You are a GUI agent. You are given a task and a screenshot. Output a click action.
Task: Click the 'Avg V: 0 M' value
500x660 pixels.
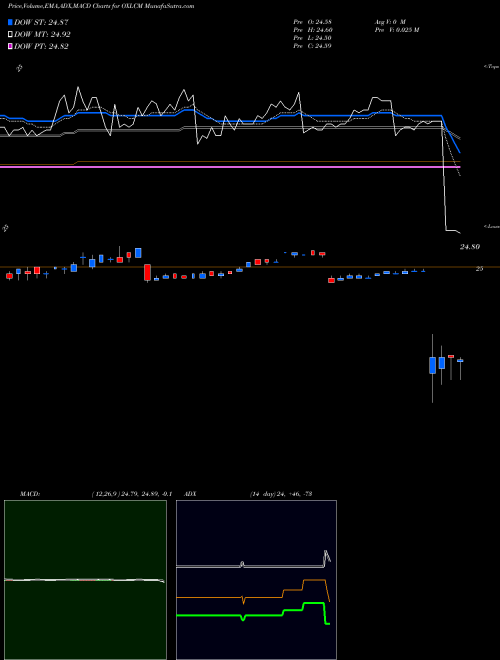[389, 22]
